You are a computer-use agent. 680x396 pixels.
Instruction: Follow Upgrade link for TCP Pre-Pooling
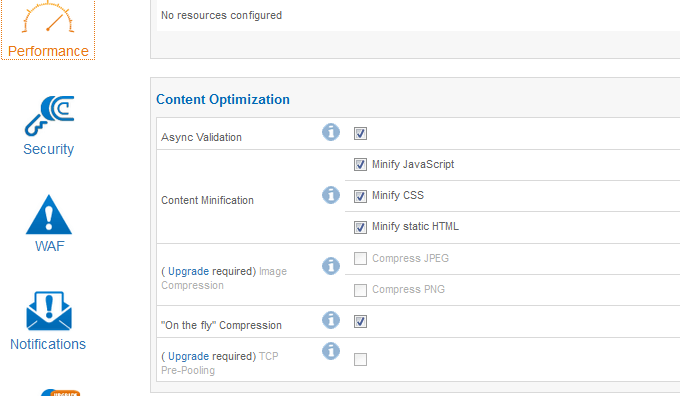point(188,357)
